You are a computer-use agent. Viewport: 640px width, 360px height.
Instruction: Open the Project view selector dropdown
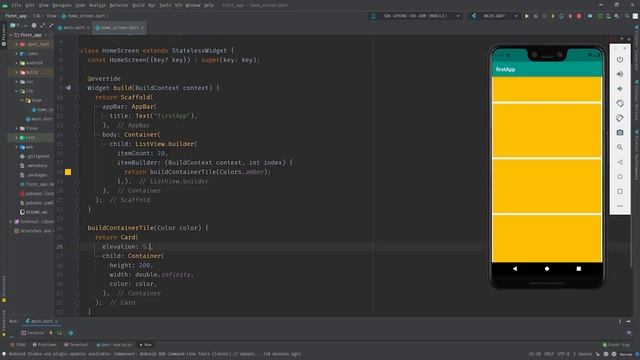point(18,25)
